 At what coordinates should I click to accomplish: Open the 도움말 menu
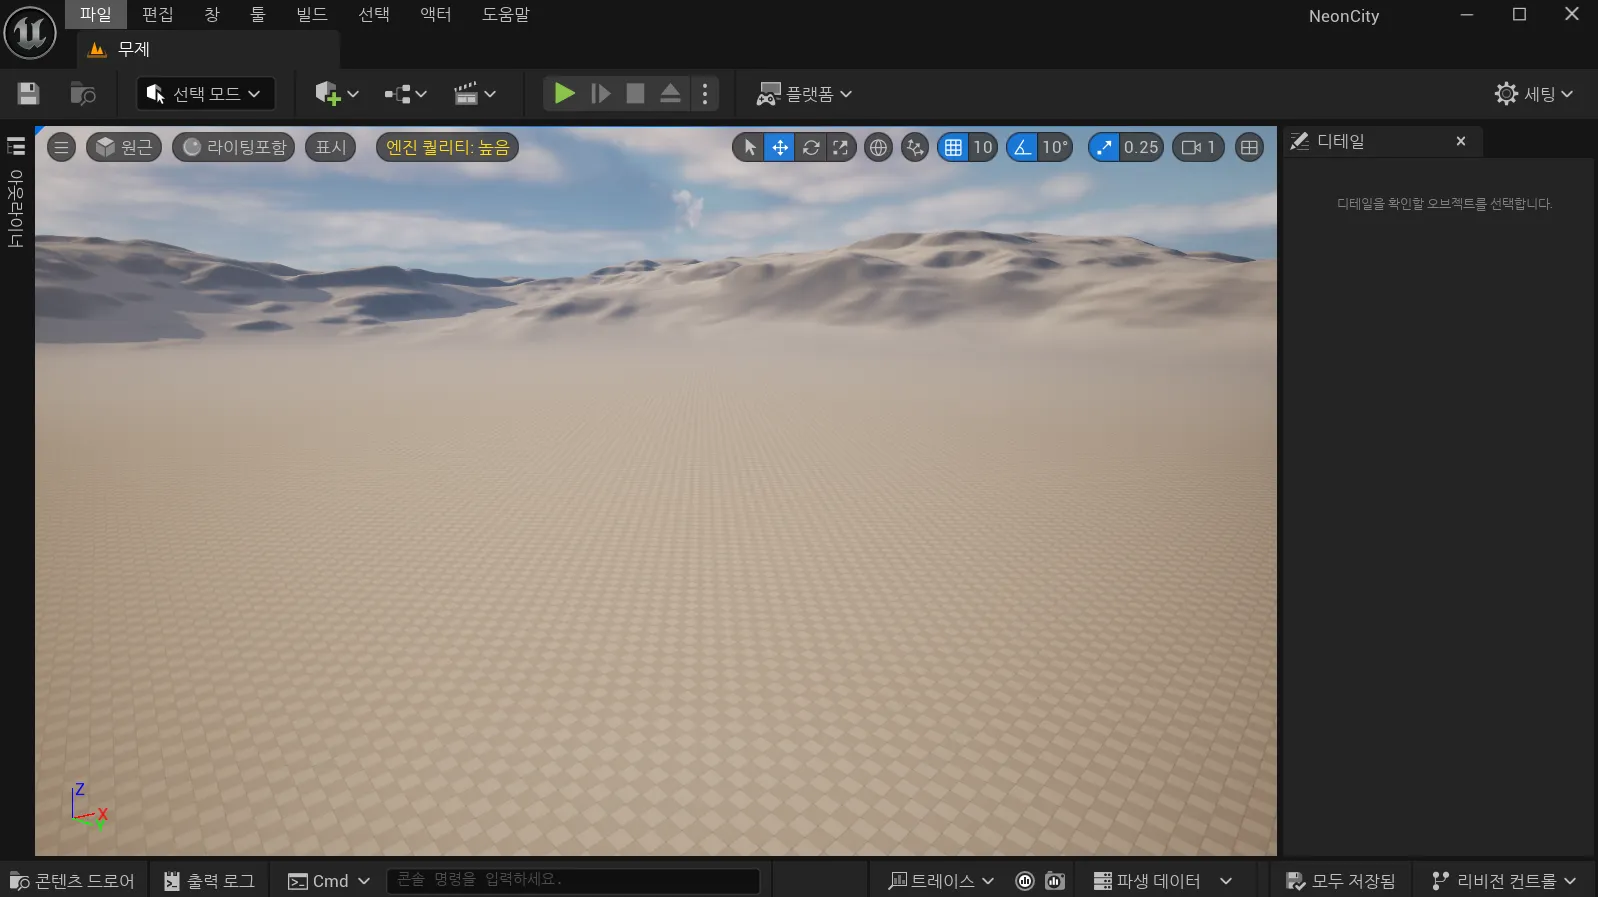coord(506,14)
